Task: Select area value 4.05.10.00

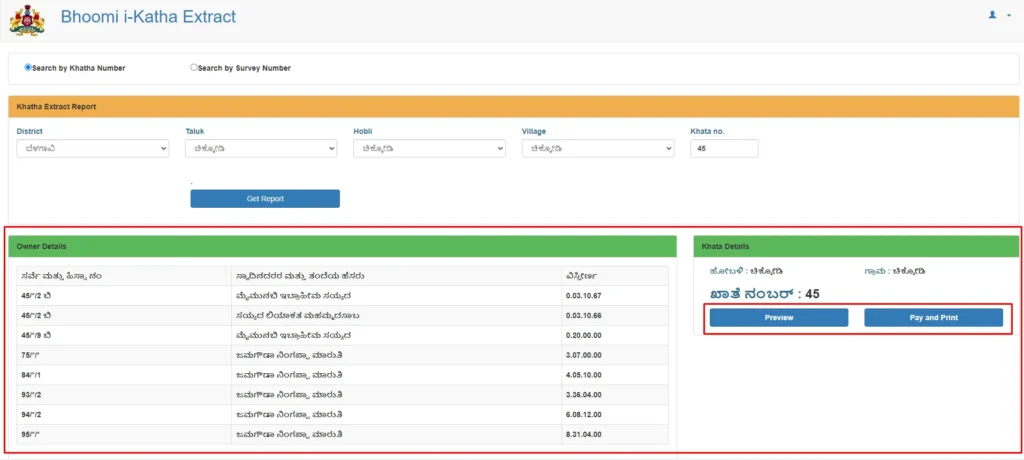Action: coord(584,375)
